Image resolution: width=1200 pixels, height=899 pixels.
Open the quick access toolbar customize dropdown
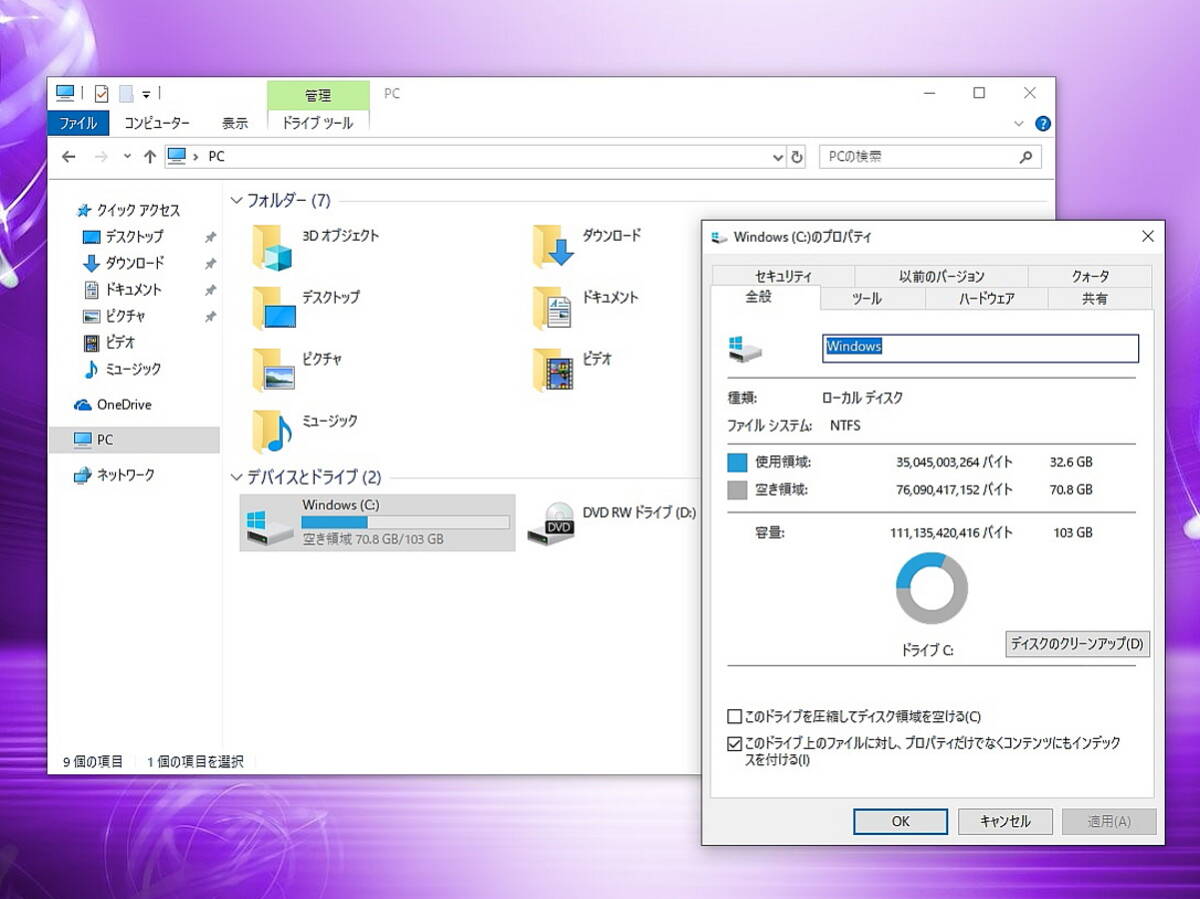[146, 94]
